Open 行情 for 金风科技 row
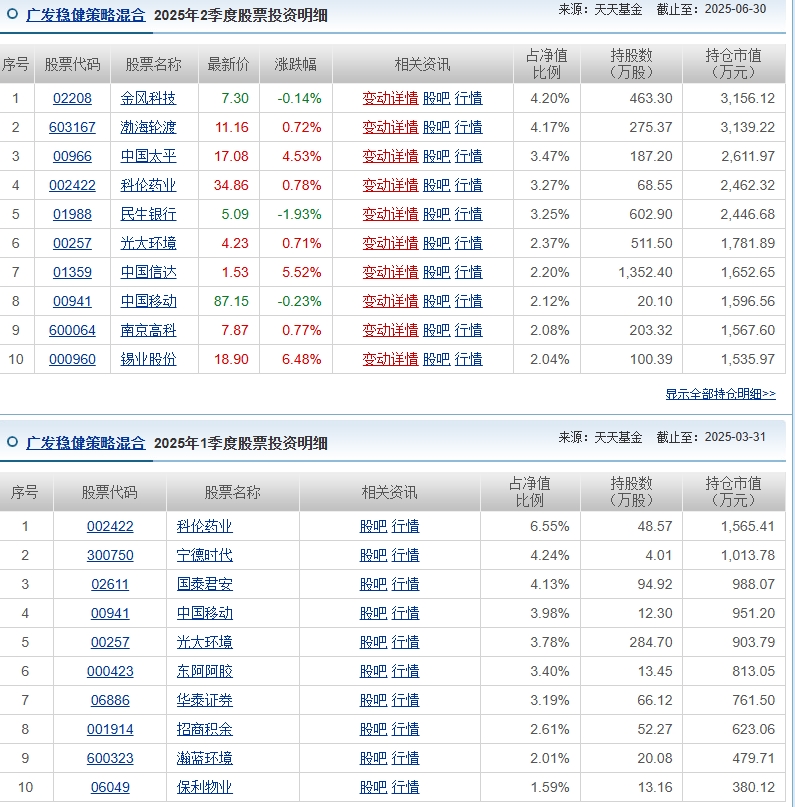The width and height of the screenshot is (795, 807). point(468,98)
